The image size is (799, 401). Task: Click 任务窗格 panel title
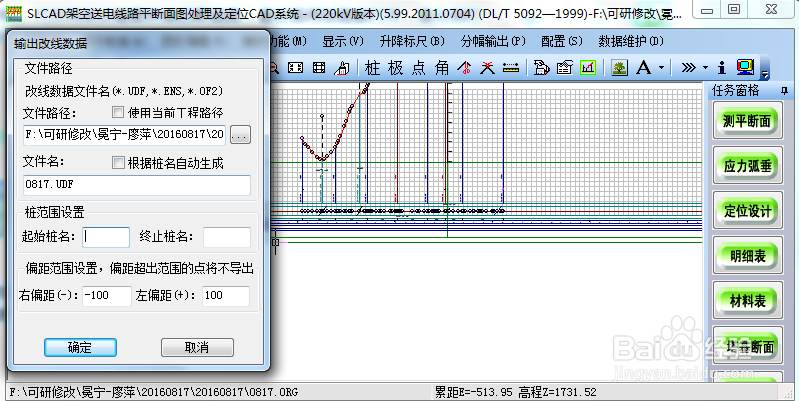[736, 91]
